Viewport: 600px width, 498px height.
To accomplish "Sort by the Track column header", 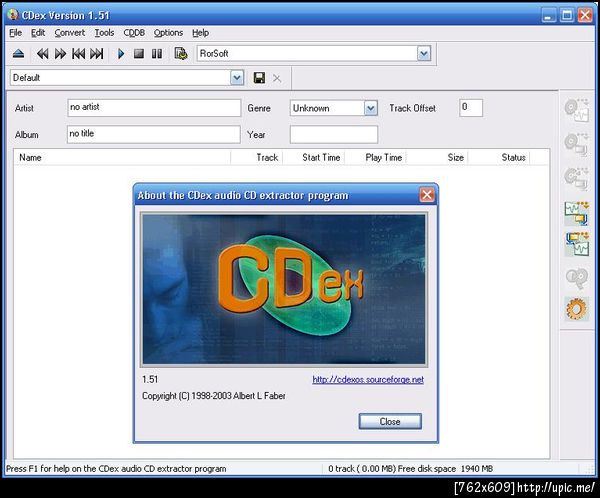I will pyautogui.click(x=257, y=157).
